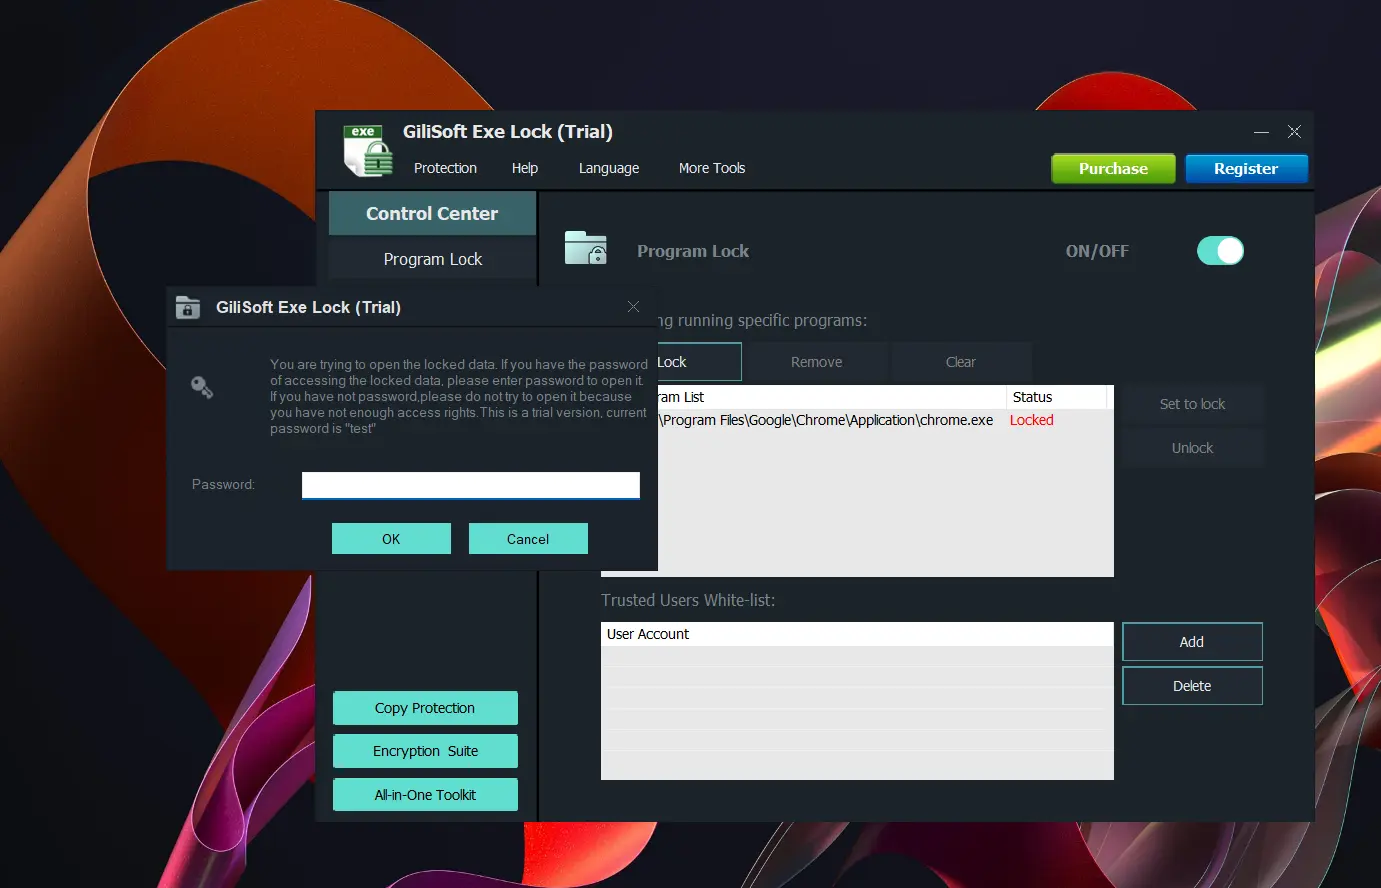
Task: Open the Protection menu
Action: tap(445, 168)
